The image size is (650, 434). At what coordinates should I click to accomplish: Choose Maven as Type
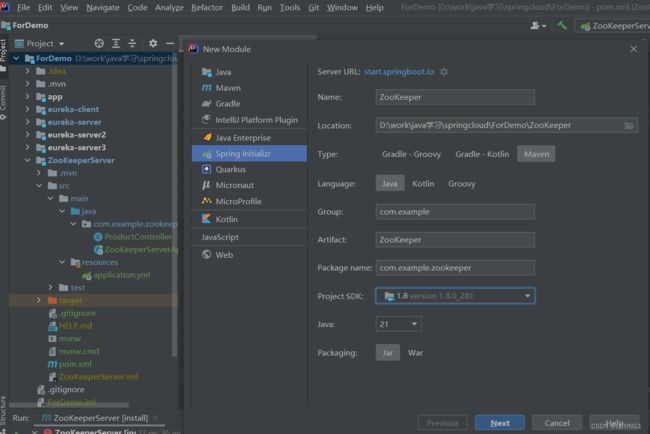coord(536,154)
